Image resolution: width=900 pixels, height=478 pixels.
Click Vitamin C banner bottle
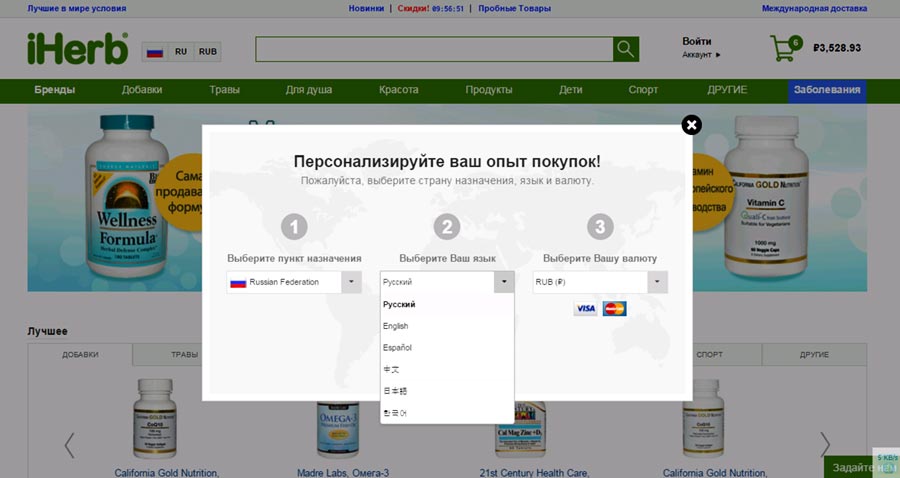766,196
